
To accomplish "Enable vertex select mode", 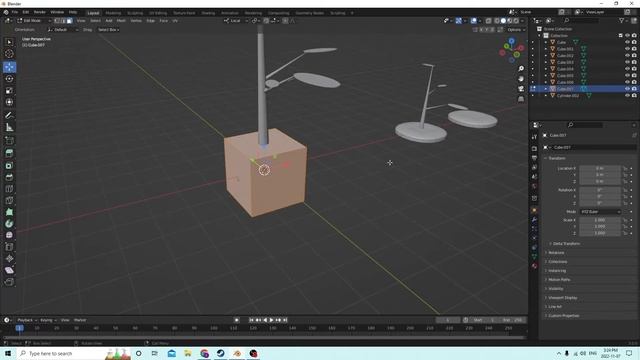I will [57, 20].
